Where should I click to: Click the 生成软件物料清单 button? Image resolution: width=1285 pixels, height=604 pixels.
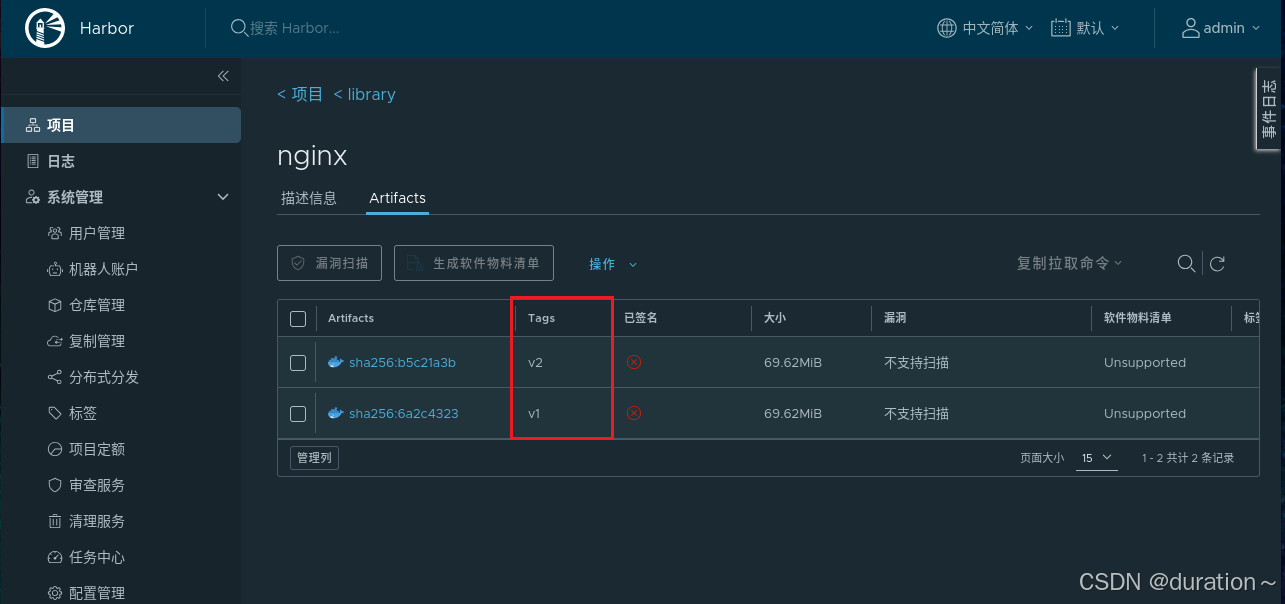(474, 263)
